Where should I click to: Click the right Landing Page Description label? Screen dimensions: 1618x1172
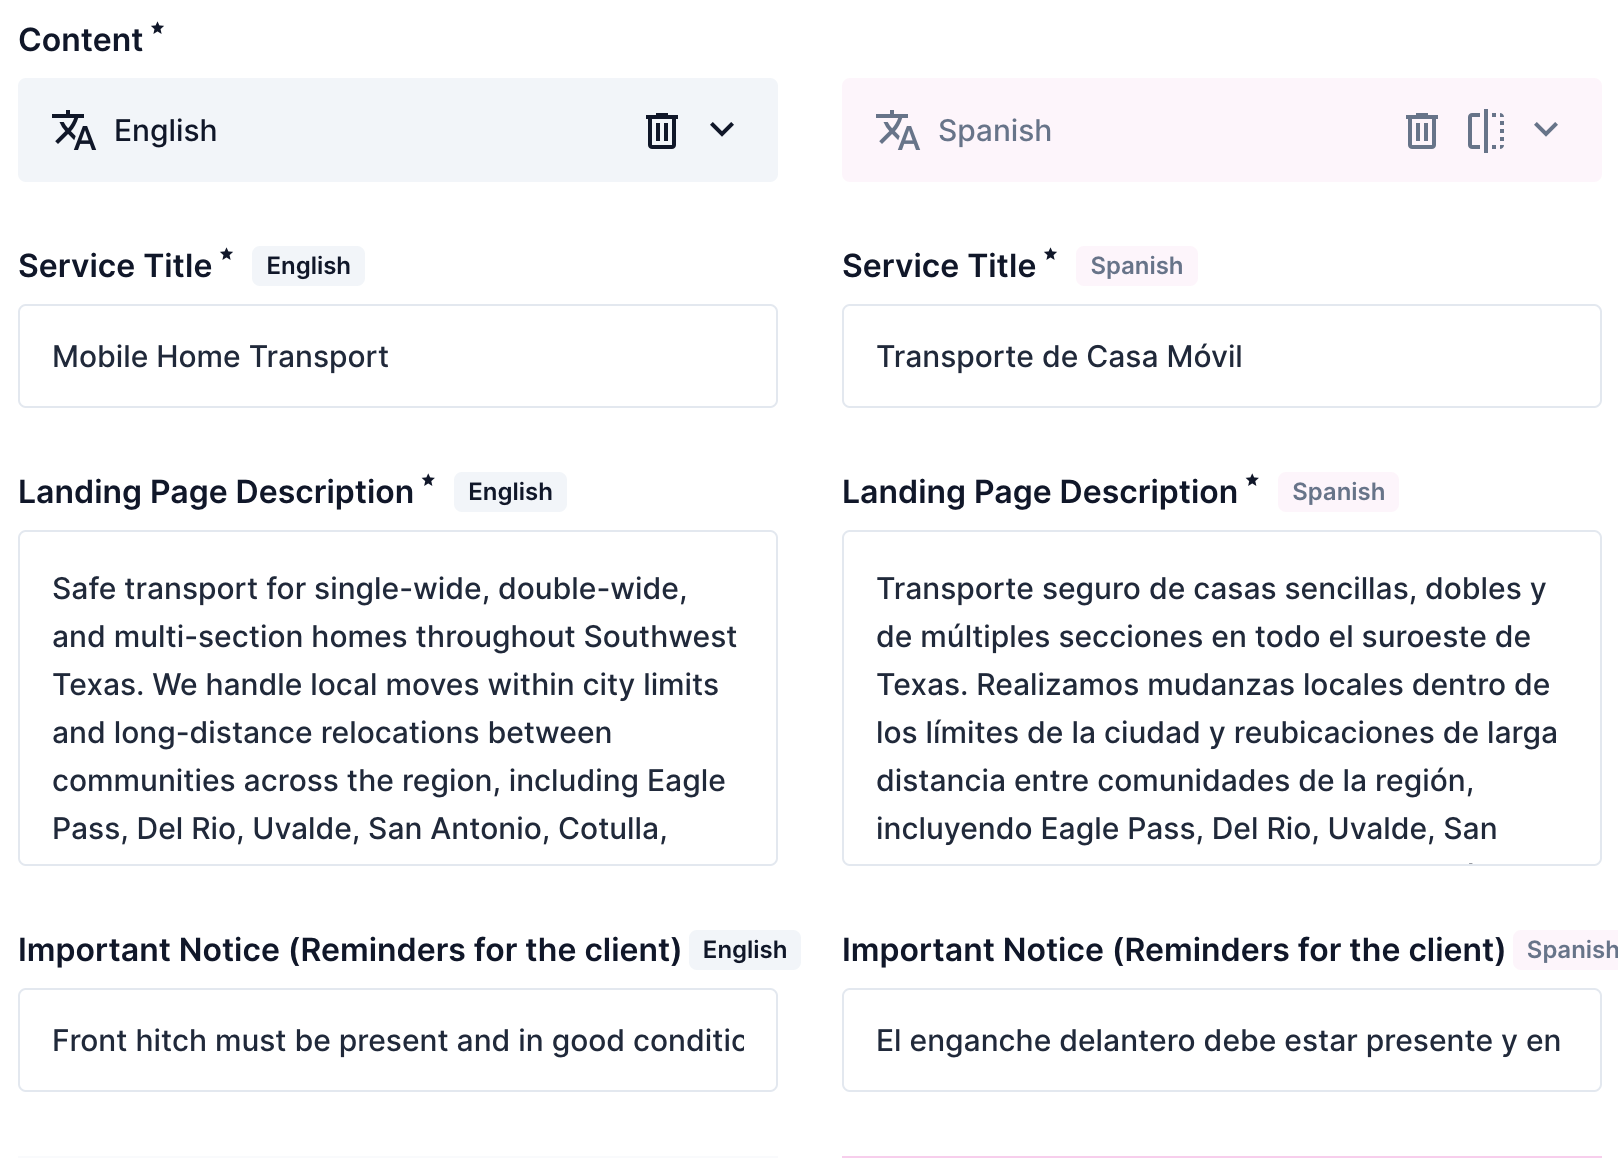point(1040,492)
